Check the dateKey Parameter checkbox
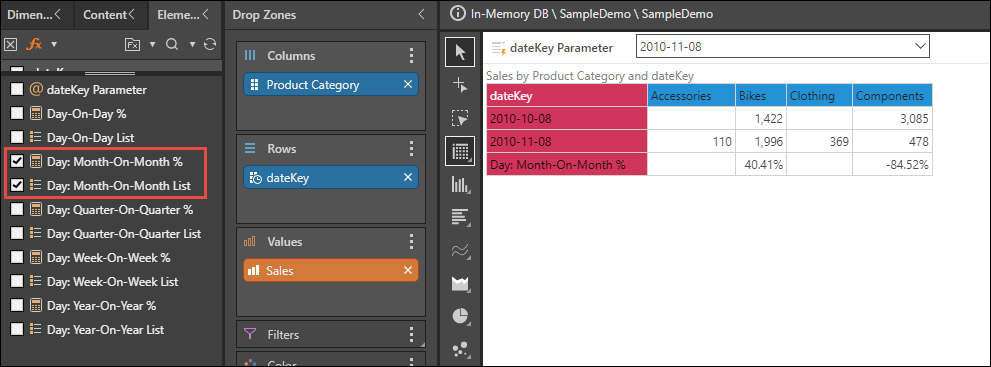The width and height of the screenshot is (991, 367). point(17,90)
